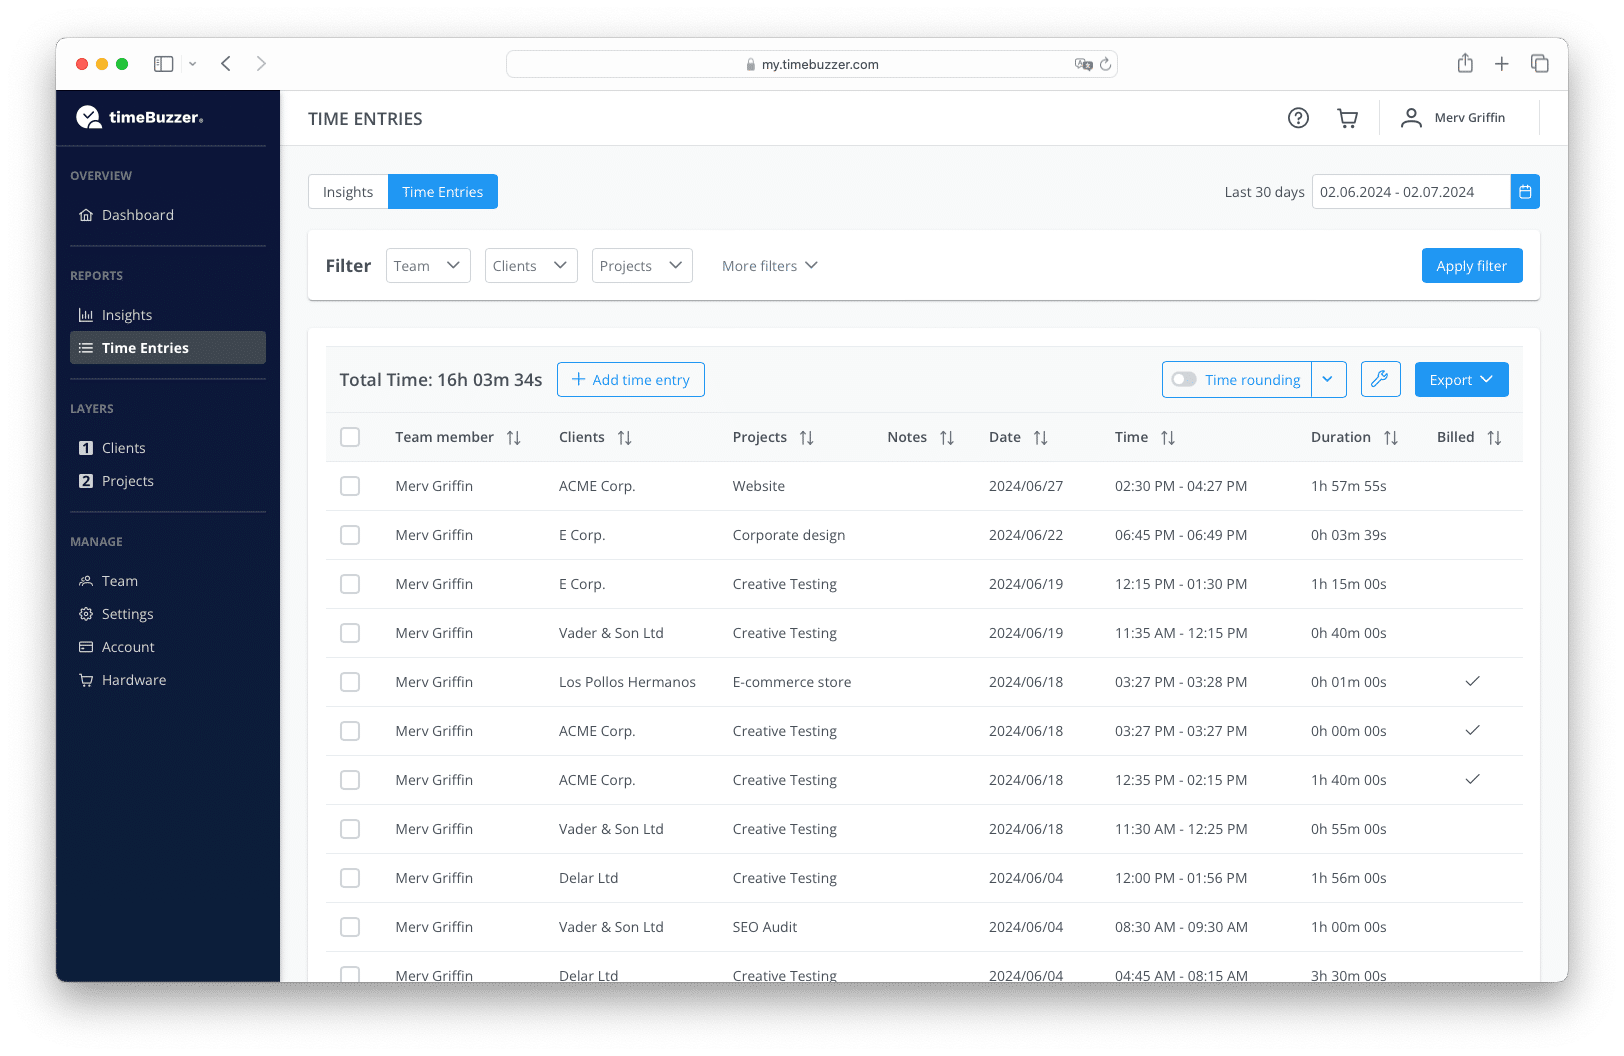1624x1056 pixels.
Task: Open the shopping cart icon
Action: (x=1347, y=117)
